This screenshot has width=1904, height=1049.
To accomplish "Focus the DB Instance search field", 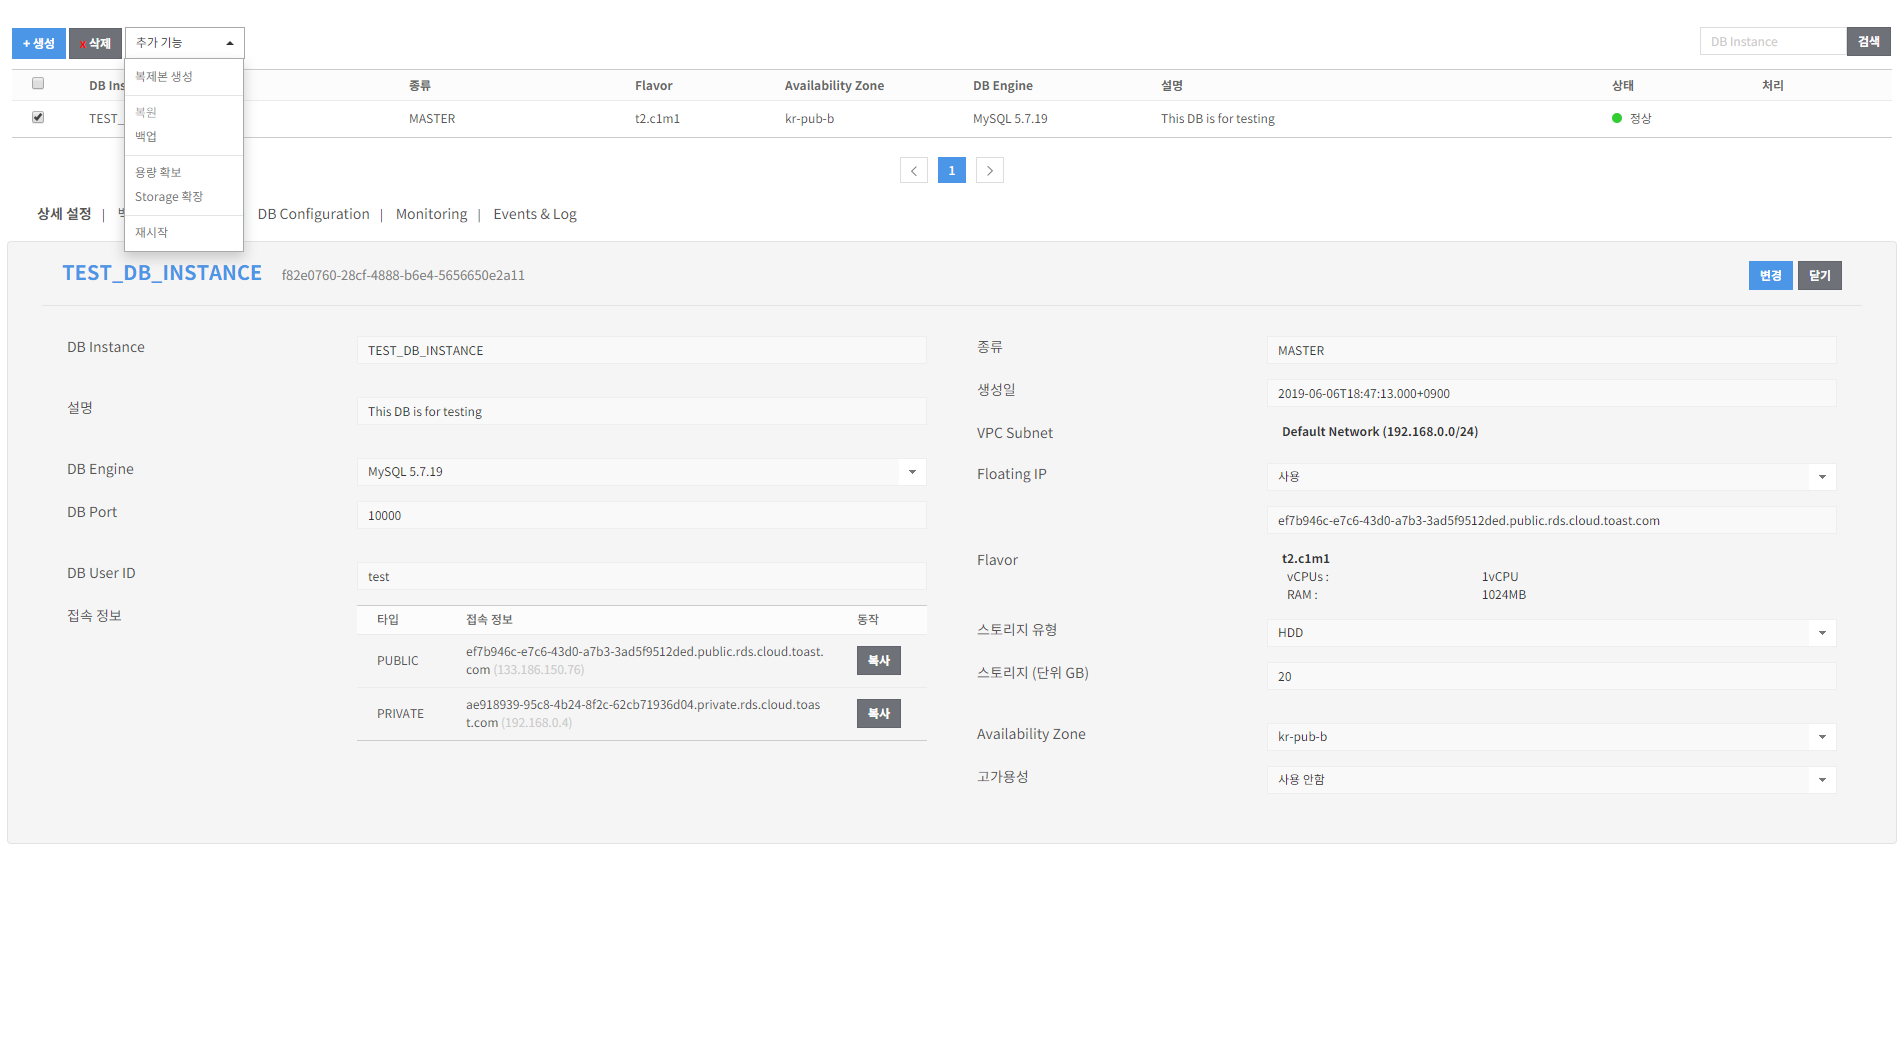I will (1772, 42).
